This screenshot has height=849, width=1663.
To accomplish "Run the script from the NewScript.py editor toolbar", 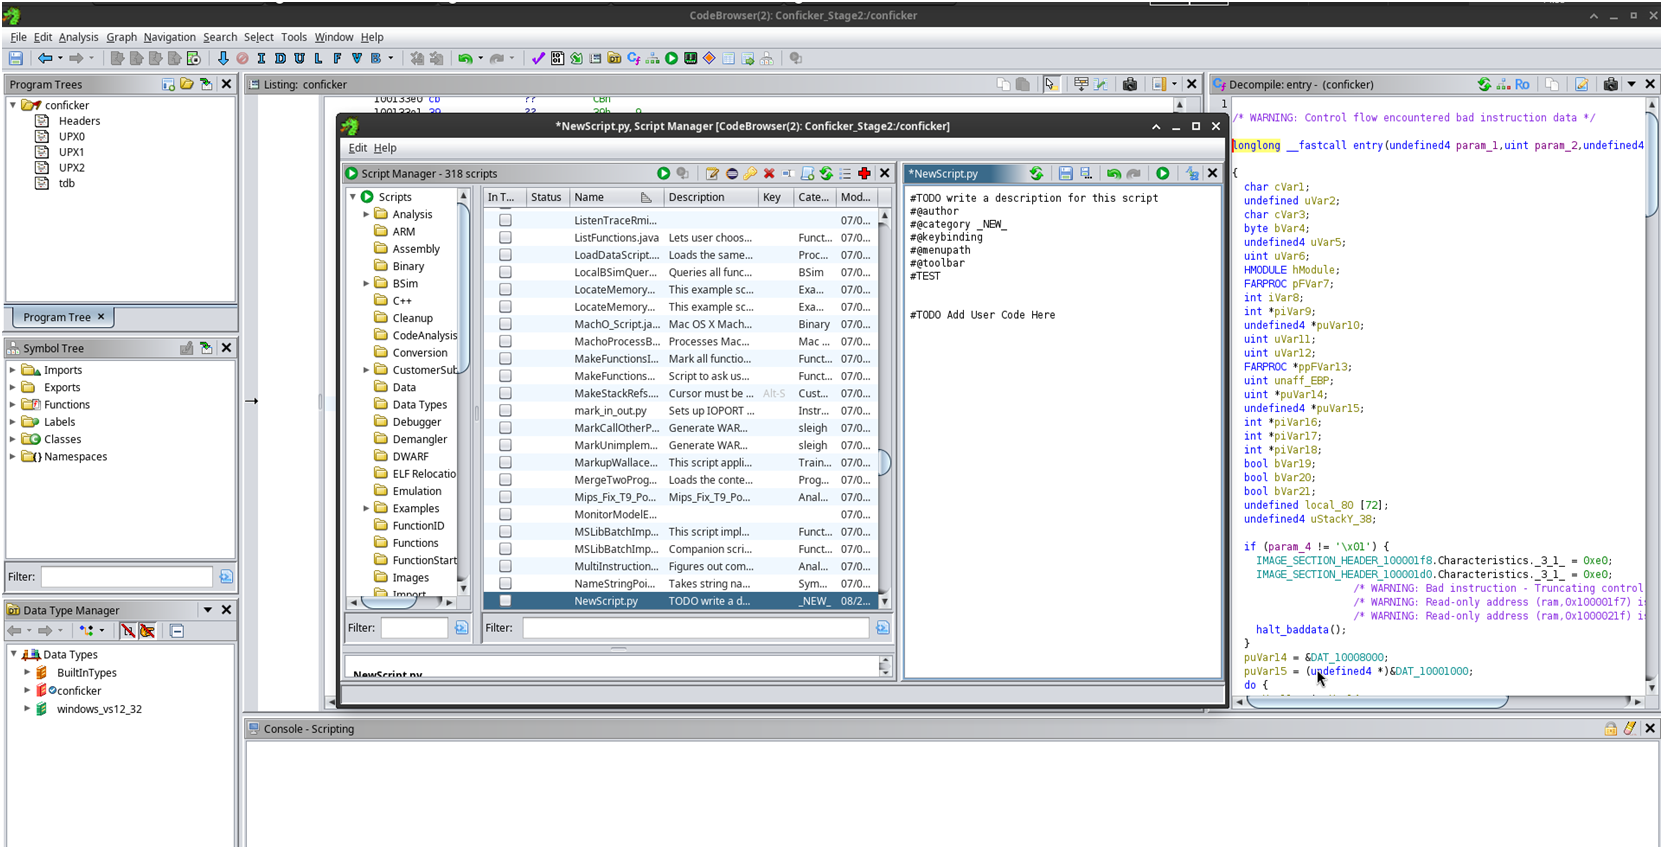I will (1163, 173).
